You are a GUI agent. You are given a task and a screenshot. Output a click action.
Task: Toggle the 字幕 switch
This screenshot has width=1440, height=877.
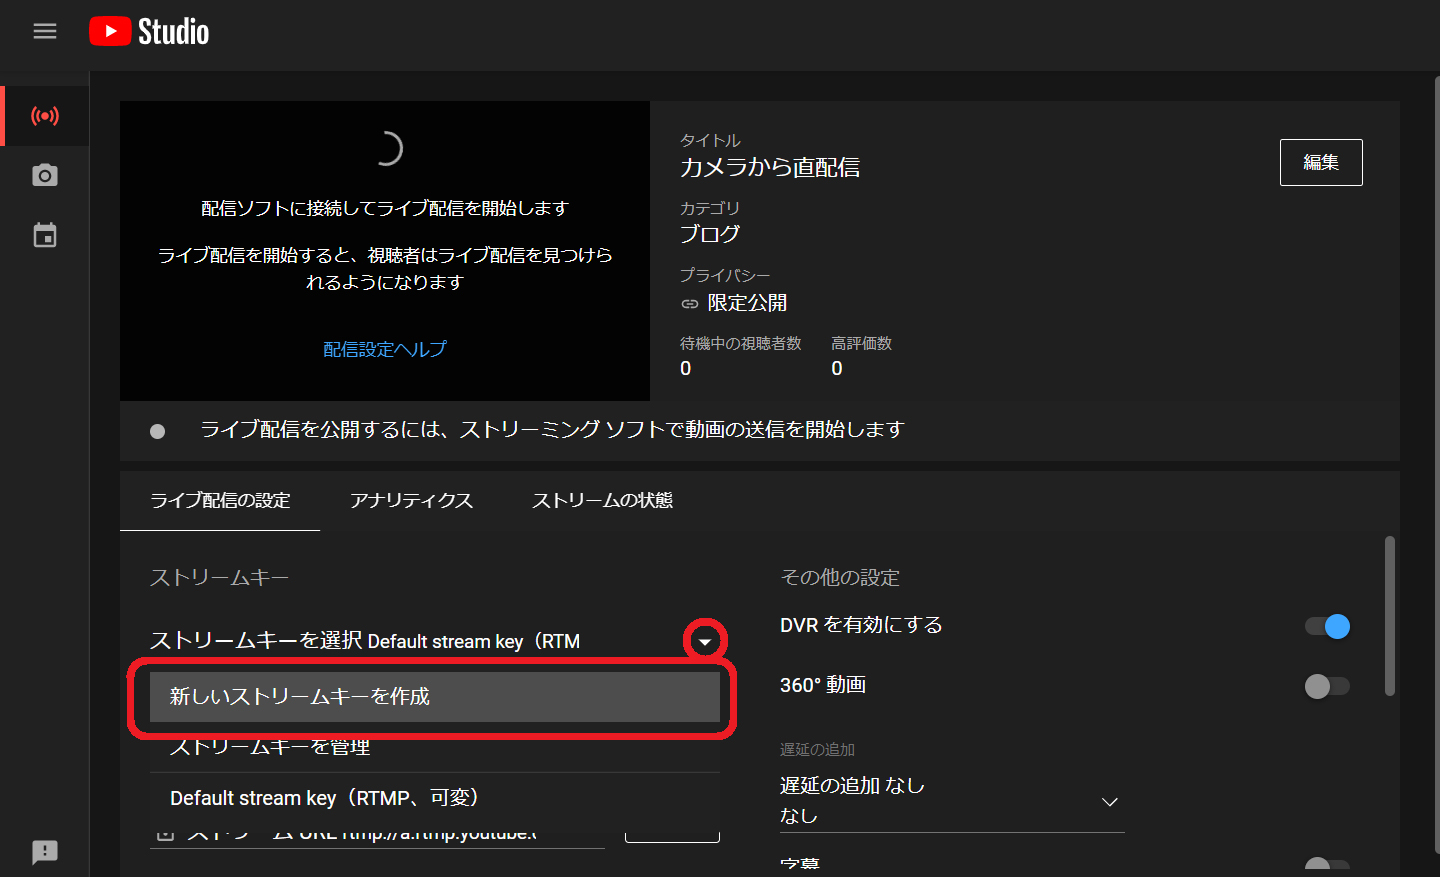click(x=1327, y=866)
